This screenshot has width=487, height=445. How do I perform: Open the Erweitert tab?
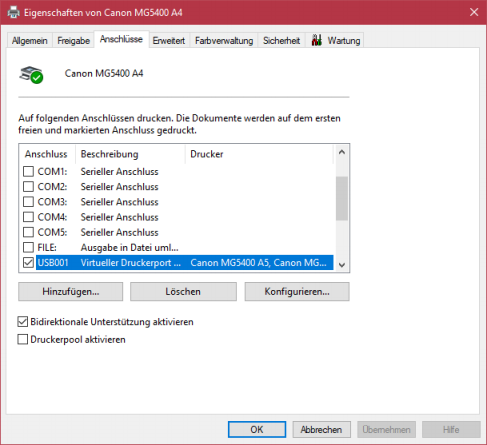[x=169, y=41]
